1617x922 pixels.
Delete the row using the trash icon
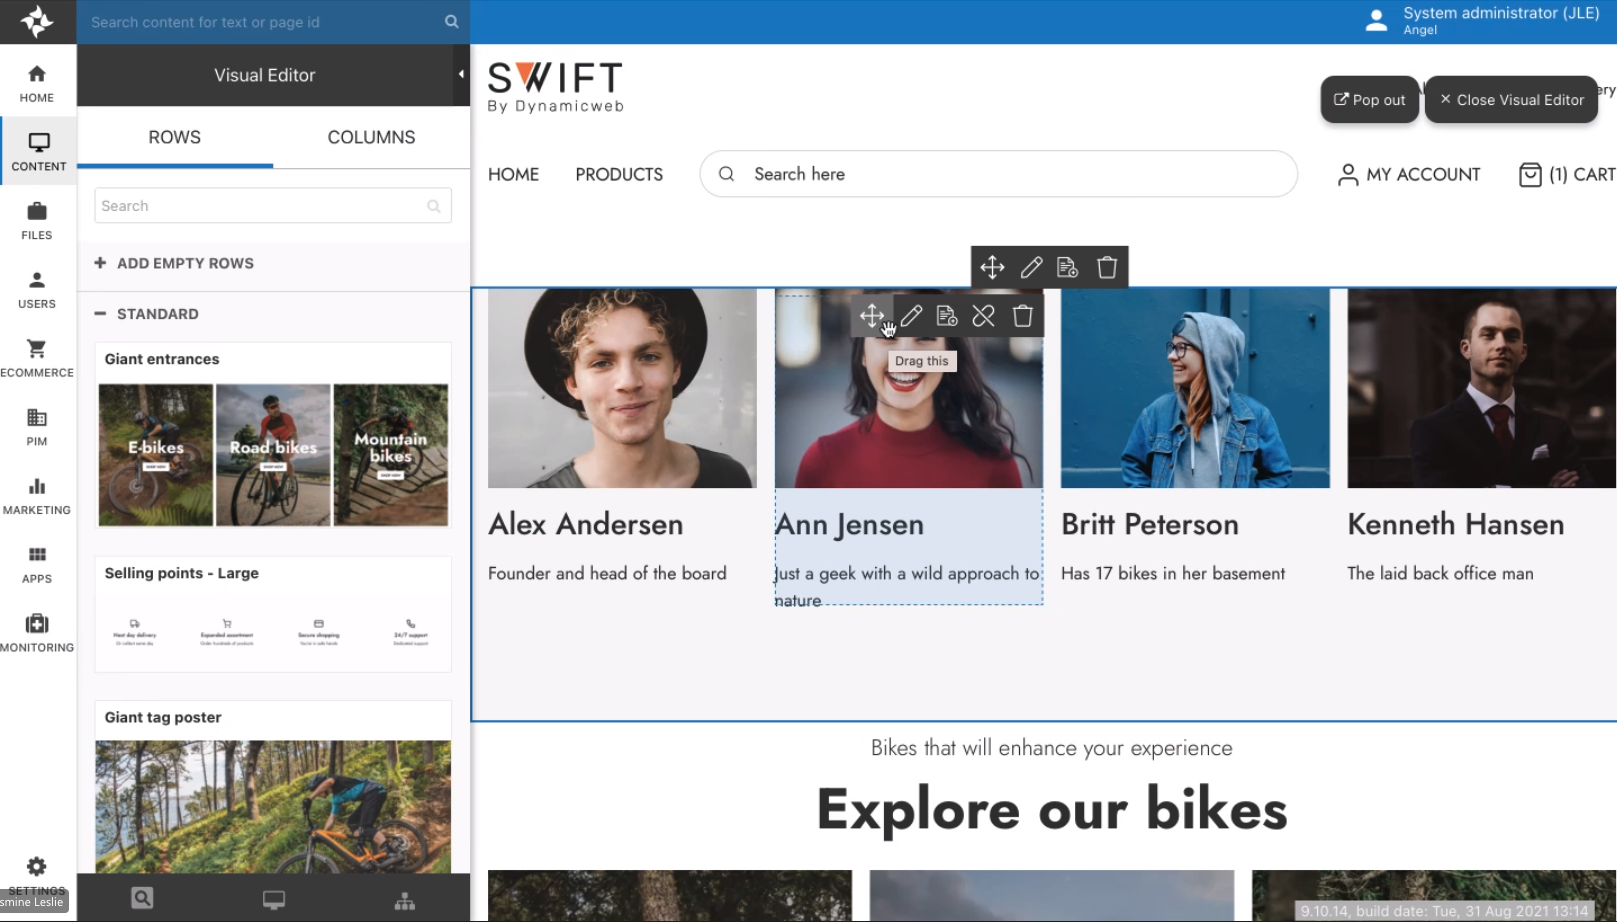click(1106, 267)
